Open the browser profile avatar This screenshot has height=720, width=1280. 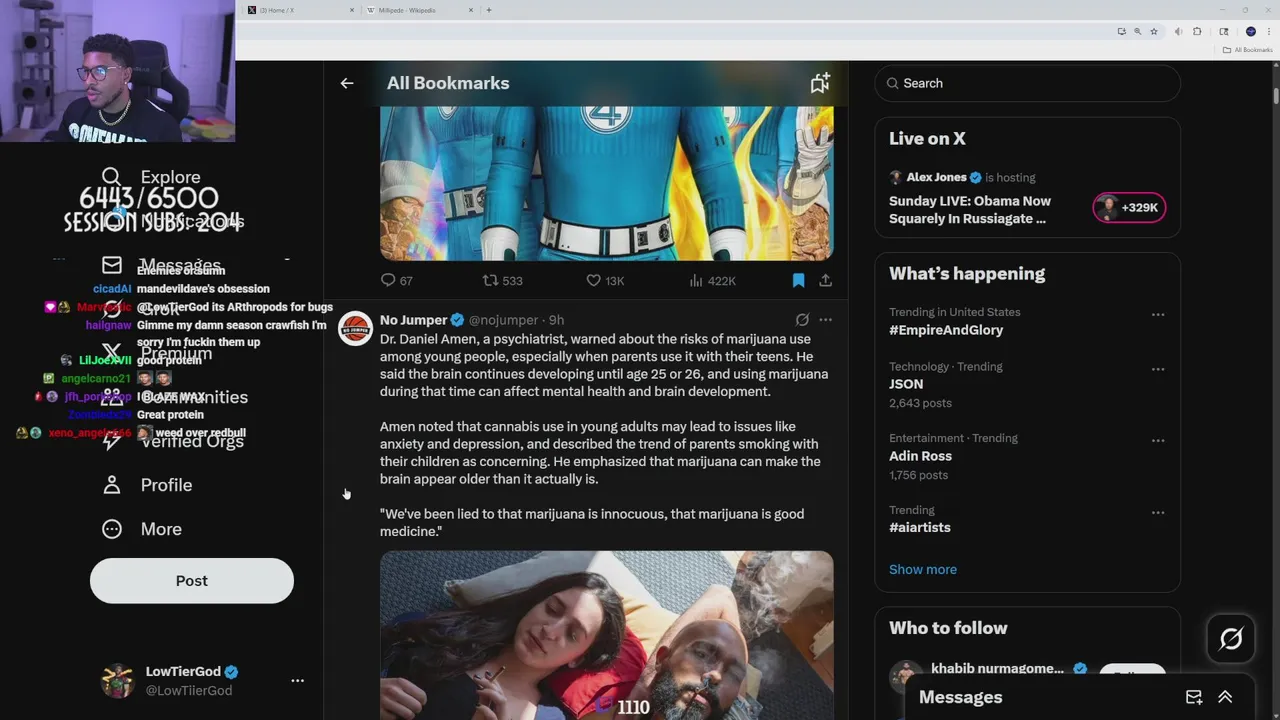(x=1251, y=32)
